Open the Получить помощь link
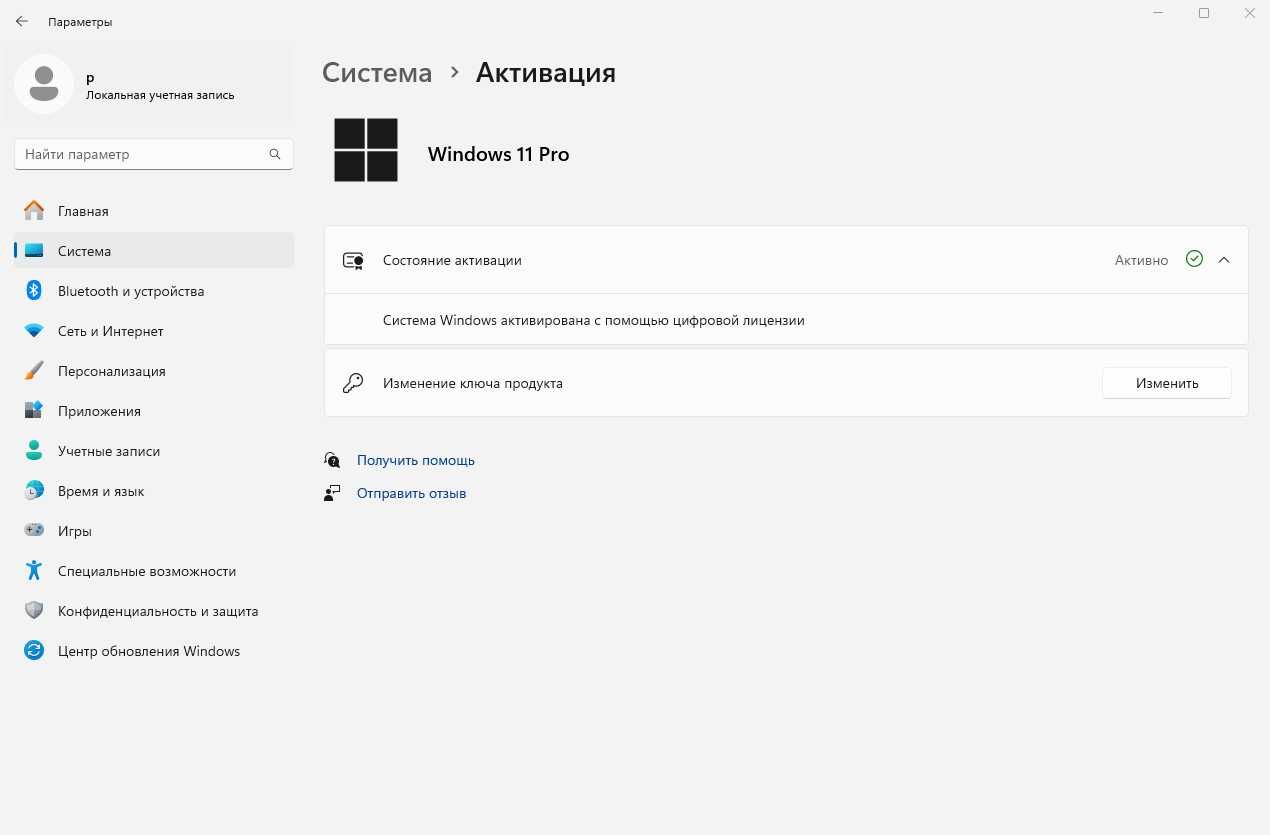 tap(416, 460)
